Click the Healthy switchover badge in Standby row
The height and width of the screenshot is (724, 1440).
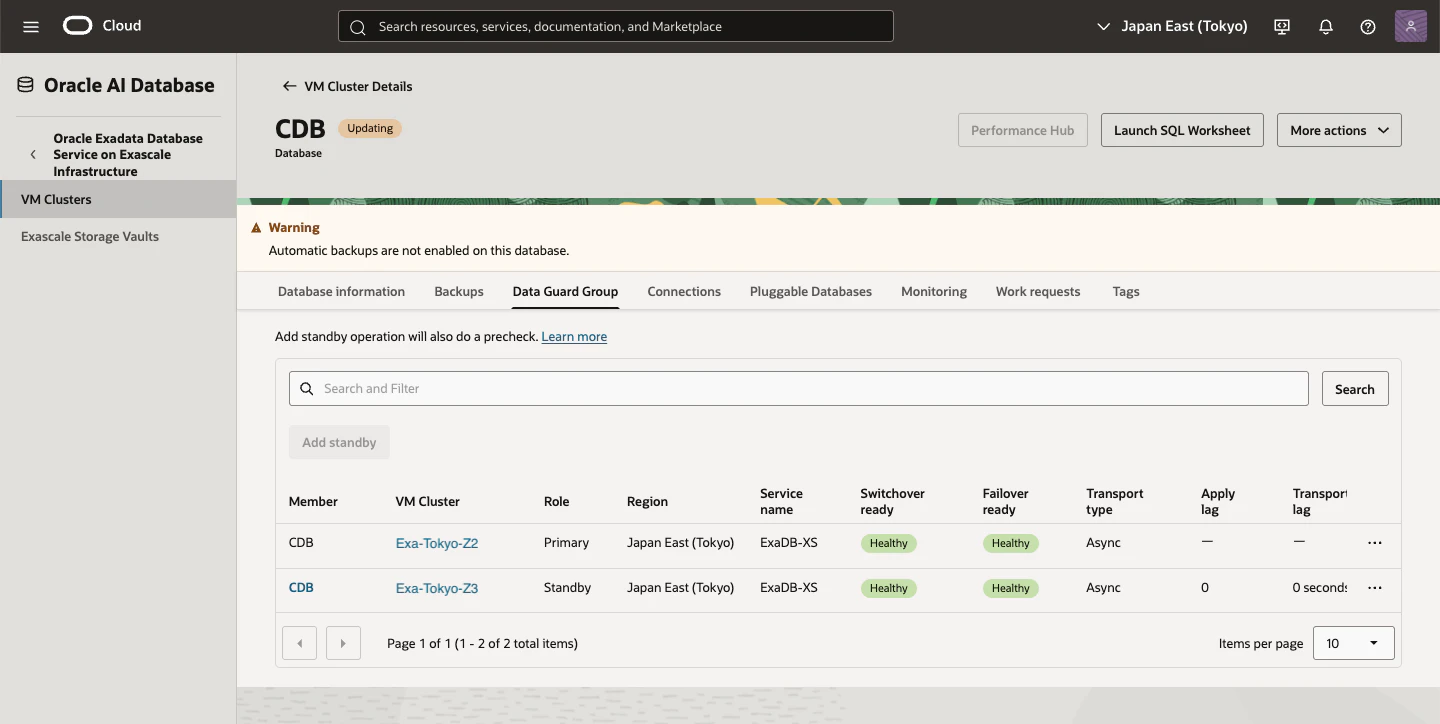(888, 588)
